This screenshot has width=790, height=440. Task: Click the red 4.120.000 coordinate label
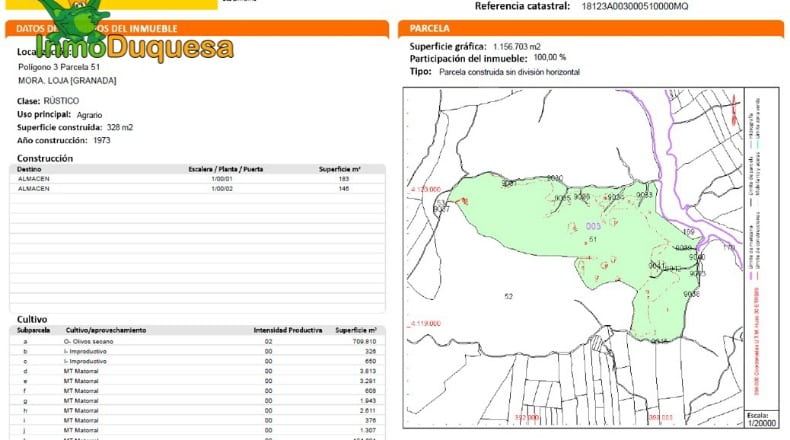tap(426, 190)
